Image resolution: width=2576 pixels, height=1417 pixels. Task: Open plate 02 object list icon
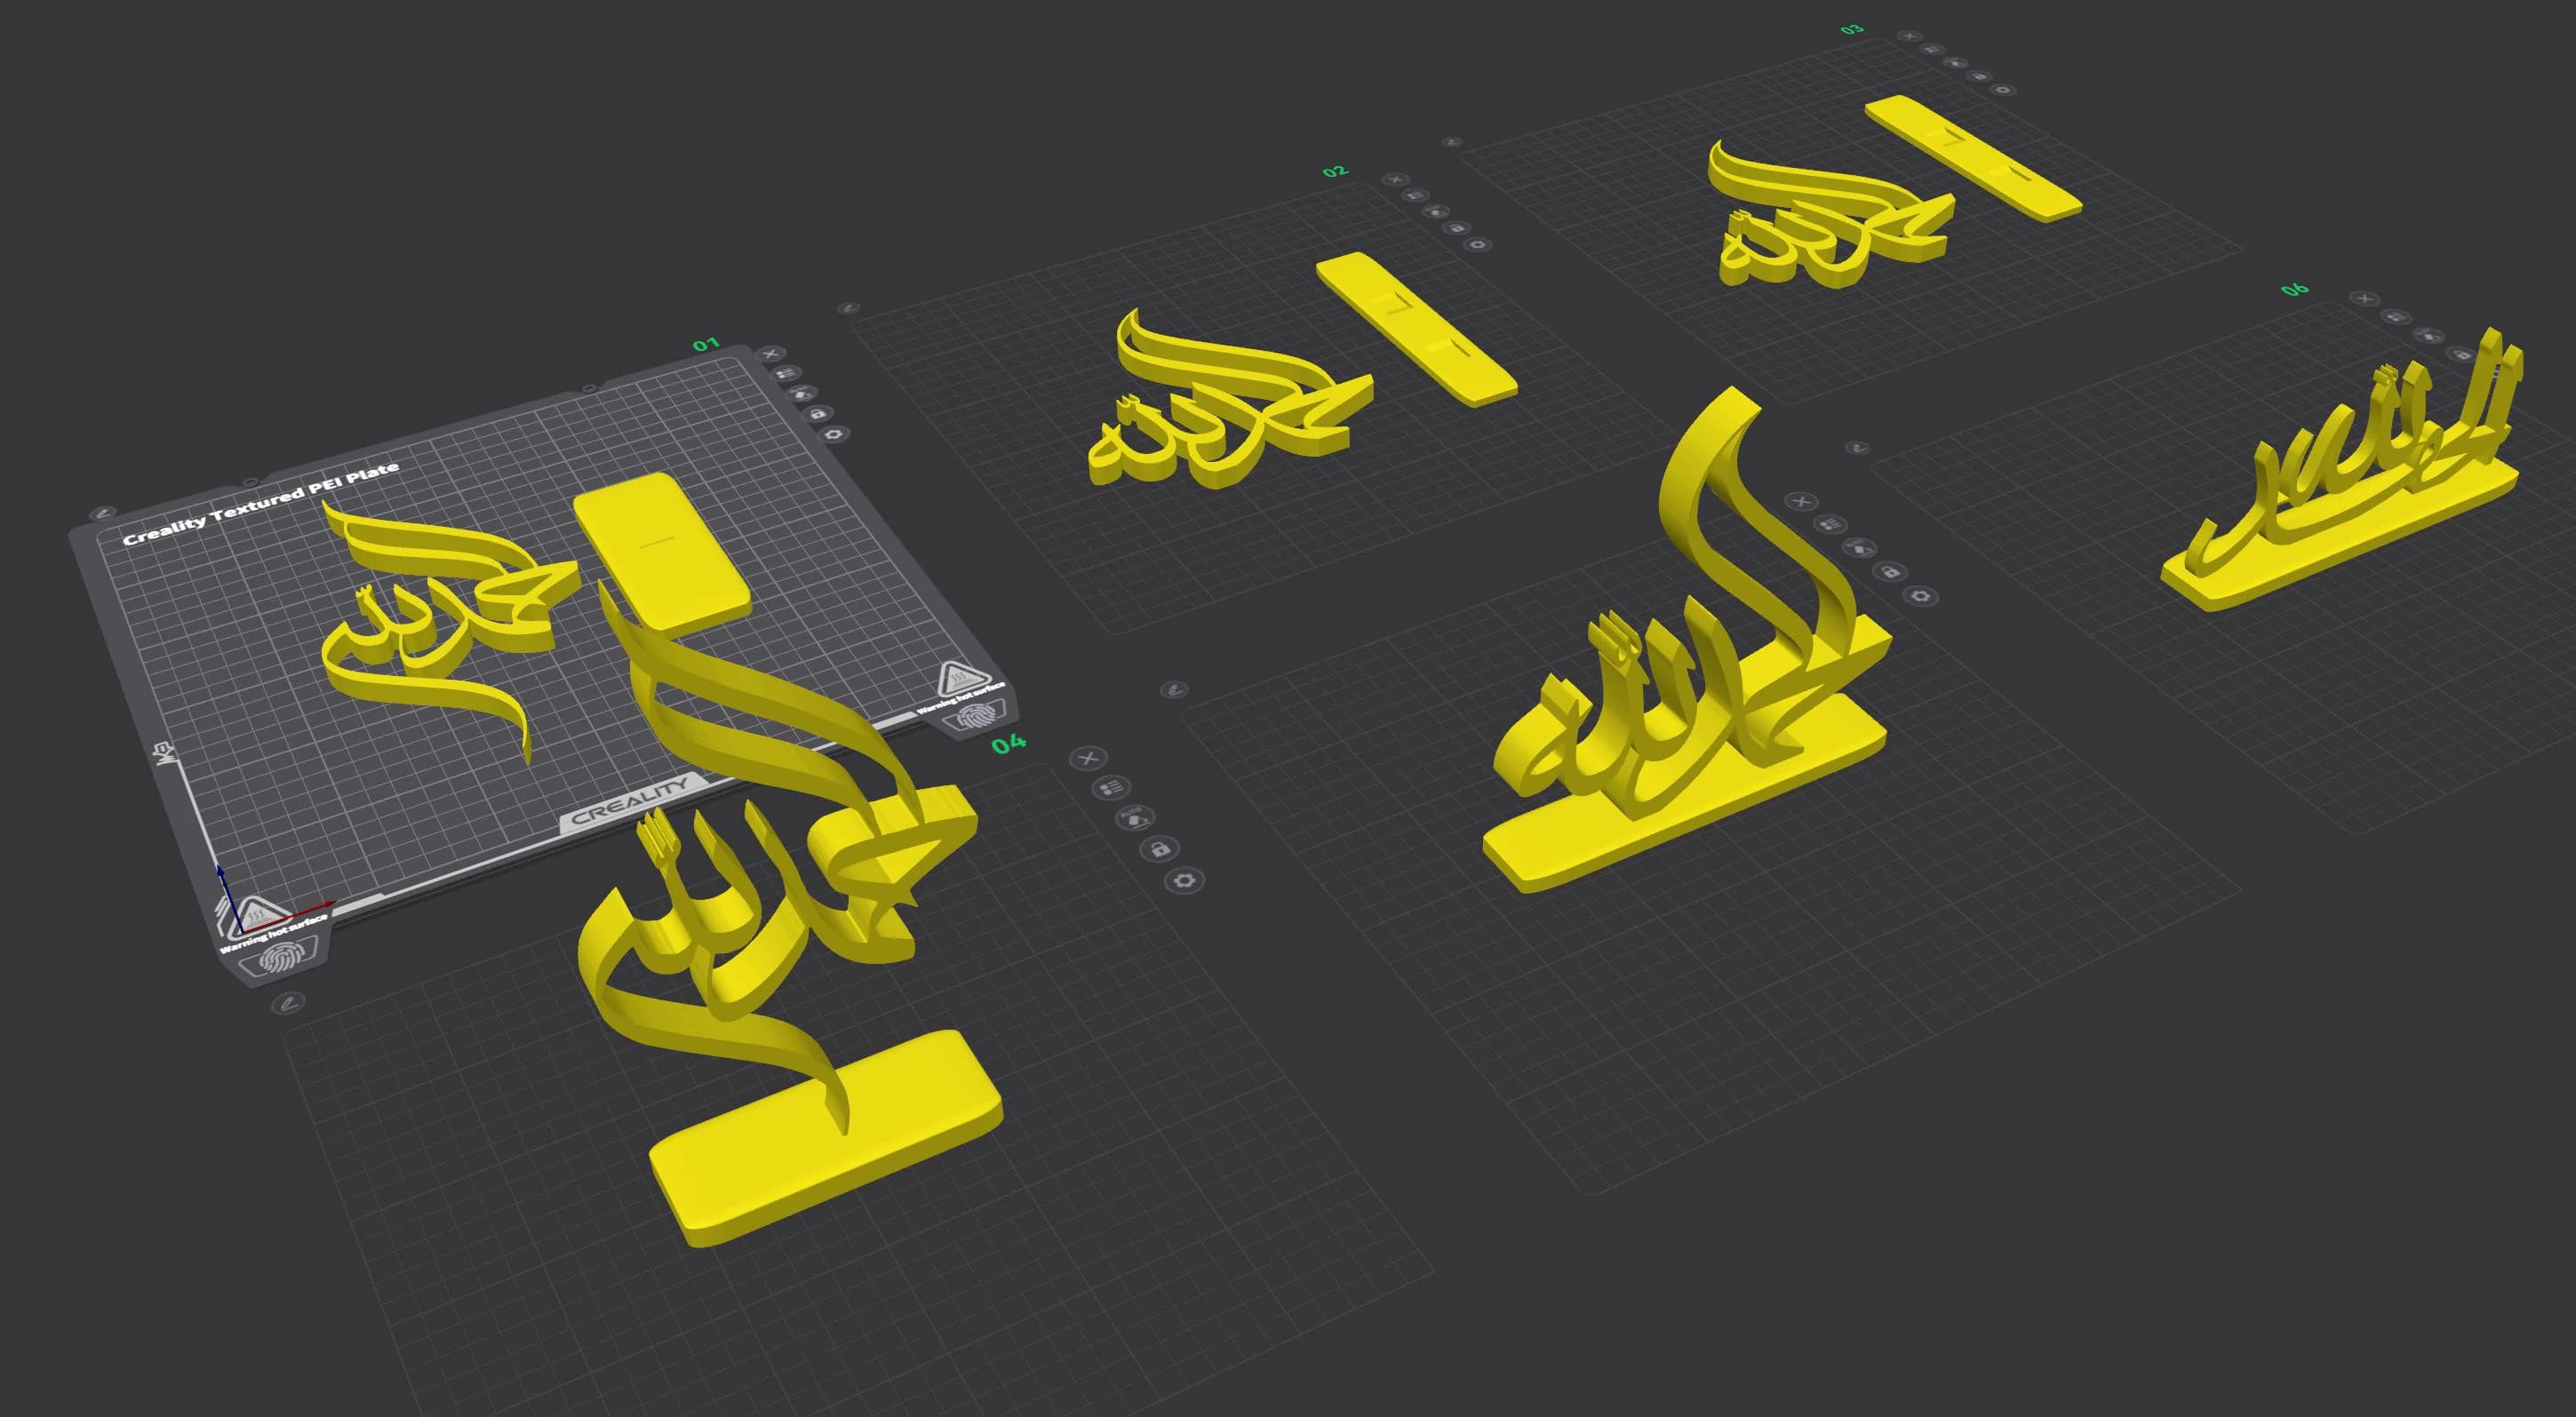point(1415,196)
